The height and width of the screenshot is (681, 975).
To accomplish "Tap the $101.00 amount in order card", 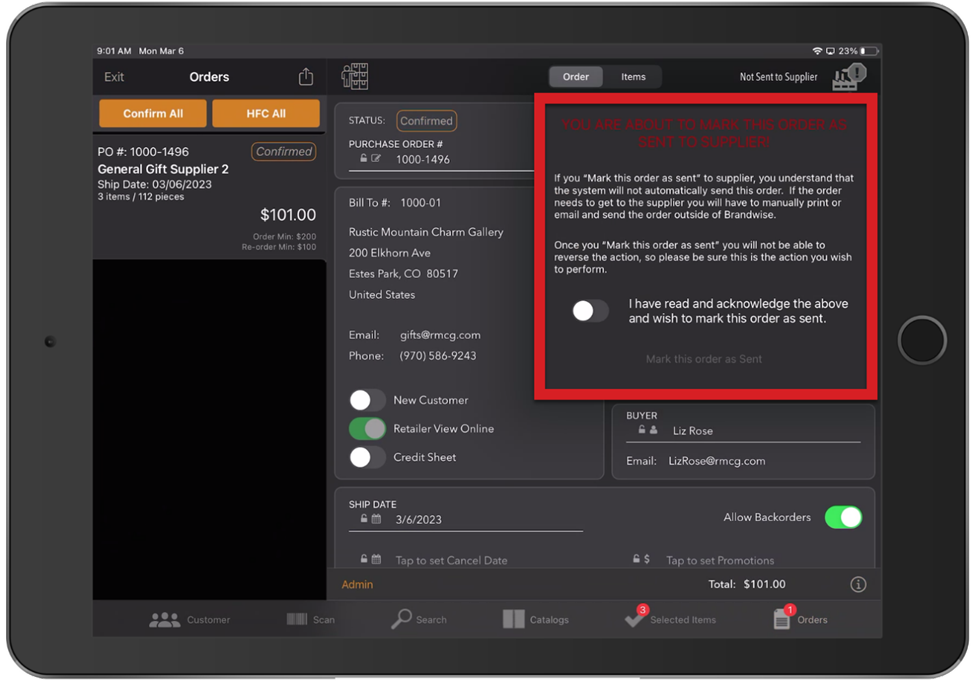I will 288,215.
